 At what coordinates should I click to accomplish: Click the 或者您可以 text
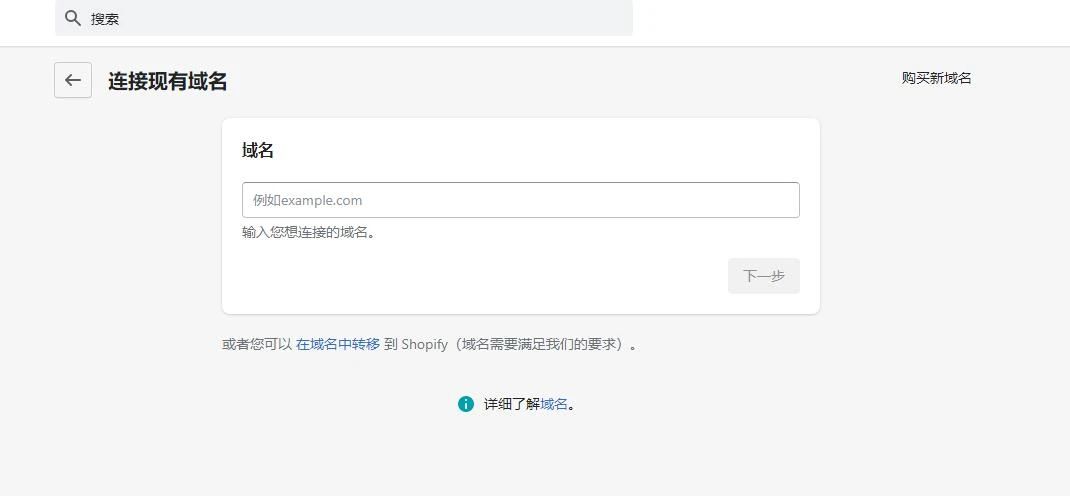coord(257,344)
